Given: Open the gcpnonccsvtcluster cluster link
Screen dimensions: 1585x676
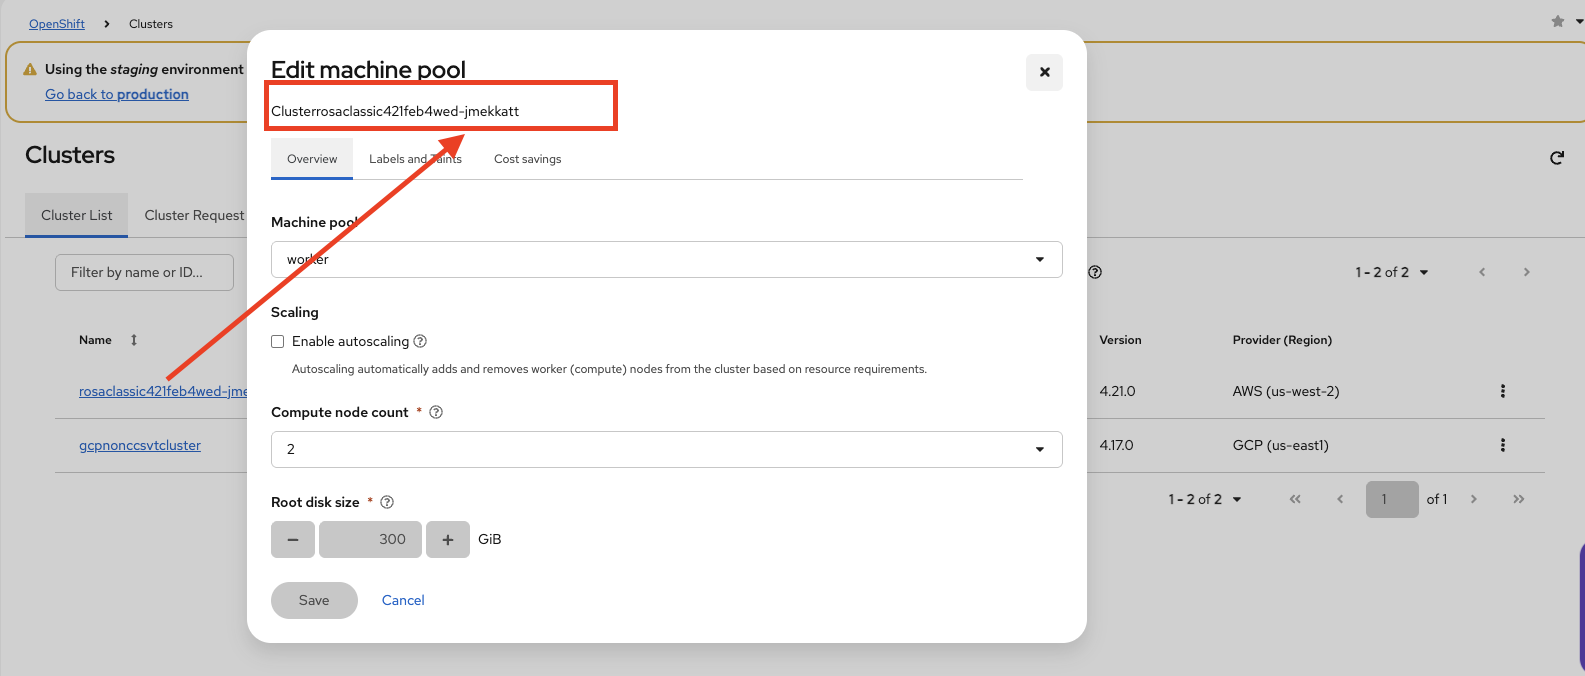Looking at the screenshot, I should tap(140, 445).
